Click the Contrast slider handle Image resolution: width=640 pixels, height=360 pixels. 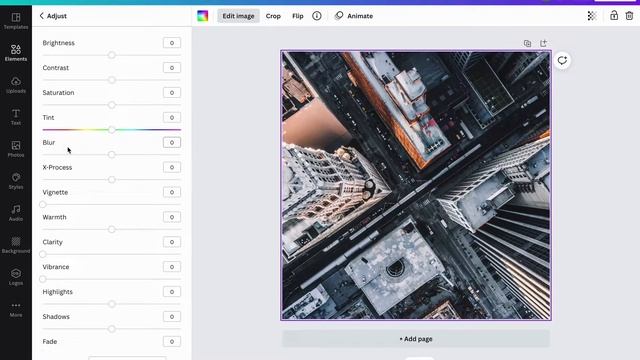pyautogui.click(x=111, y=80)
